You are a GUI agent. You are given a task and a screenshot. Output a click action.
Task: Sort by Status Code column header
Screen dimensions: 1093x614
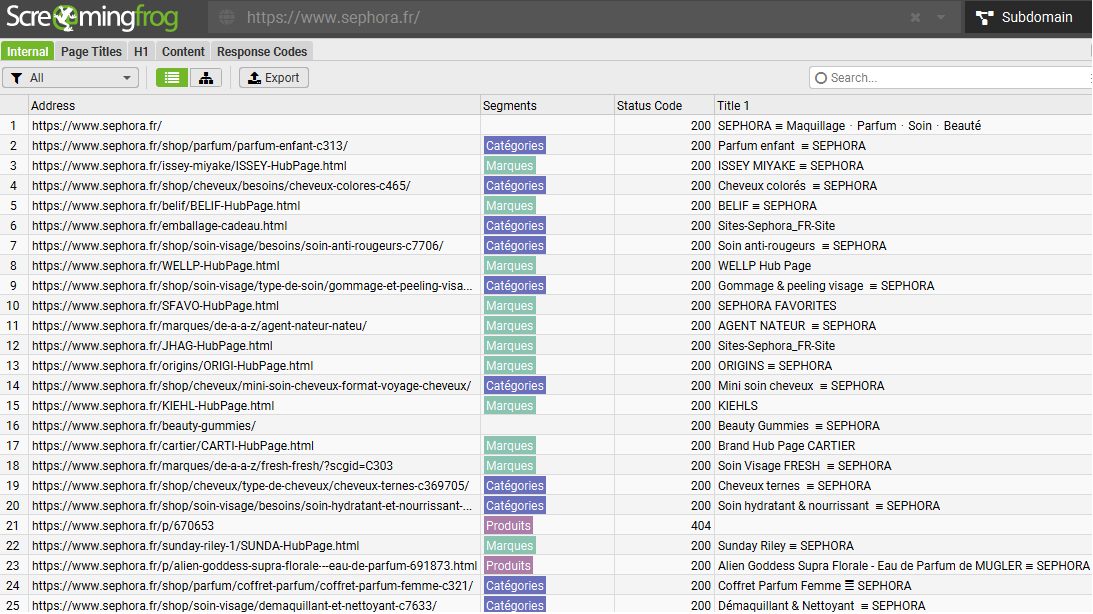pos(649,105)
